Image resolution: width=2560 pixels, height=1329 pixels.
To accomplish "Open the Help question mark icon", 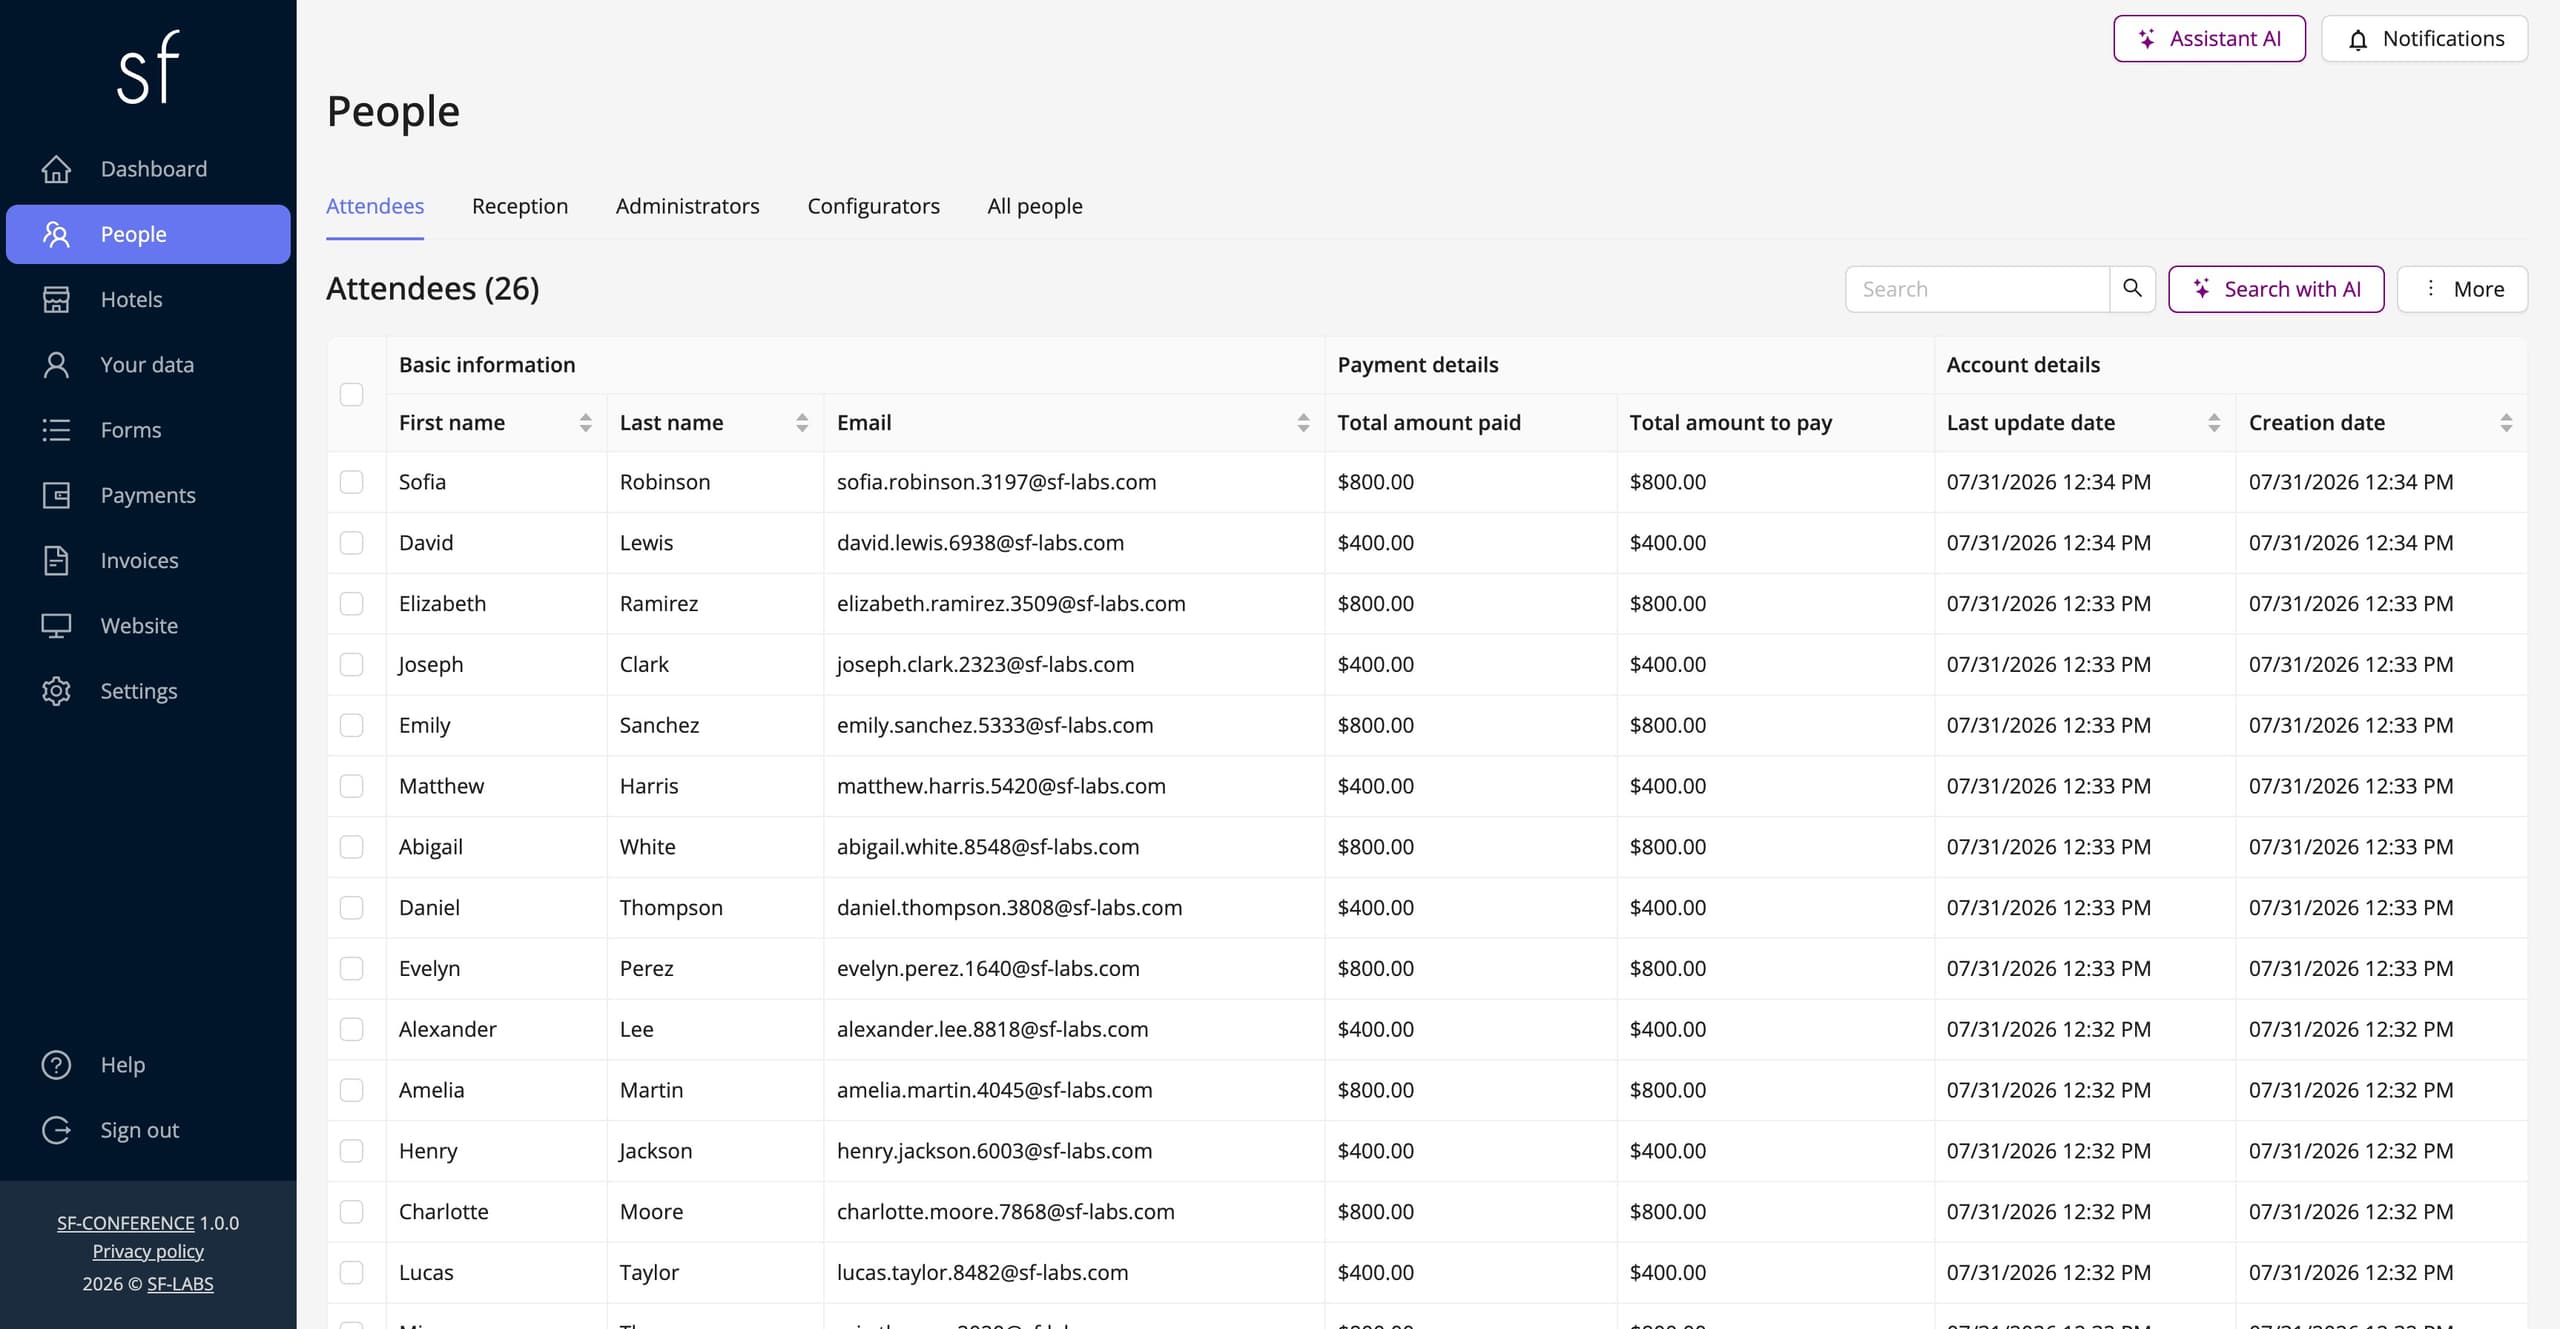I will pyautogui.click(x=56, y=1065).
